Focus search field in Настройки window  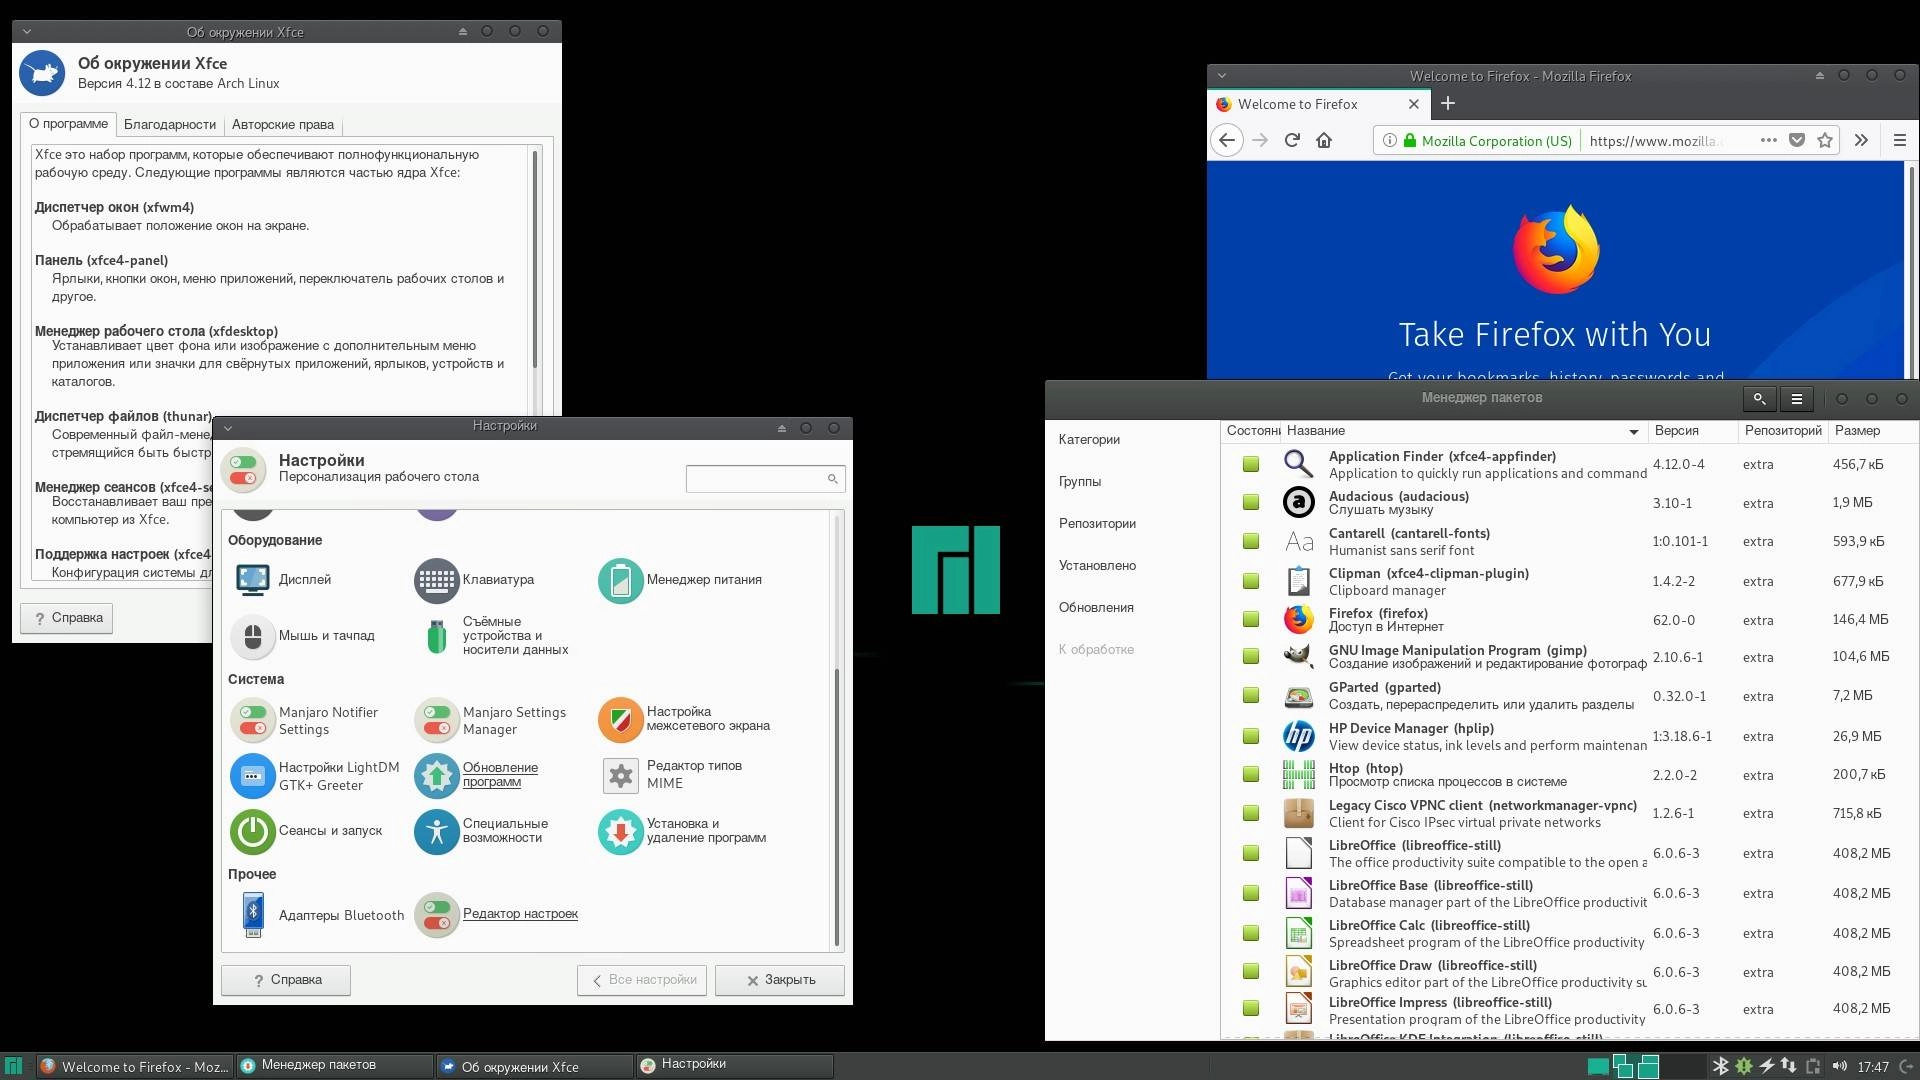765,479
